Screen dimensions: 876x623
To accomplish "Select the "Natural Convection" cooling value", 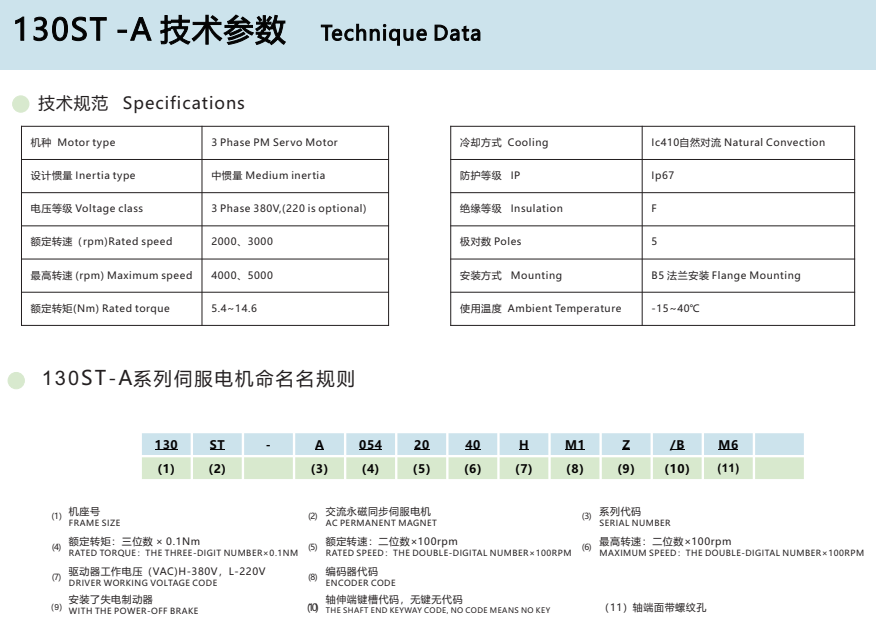I will (x=738, y=143).
